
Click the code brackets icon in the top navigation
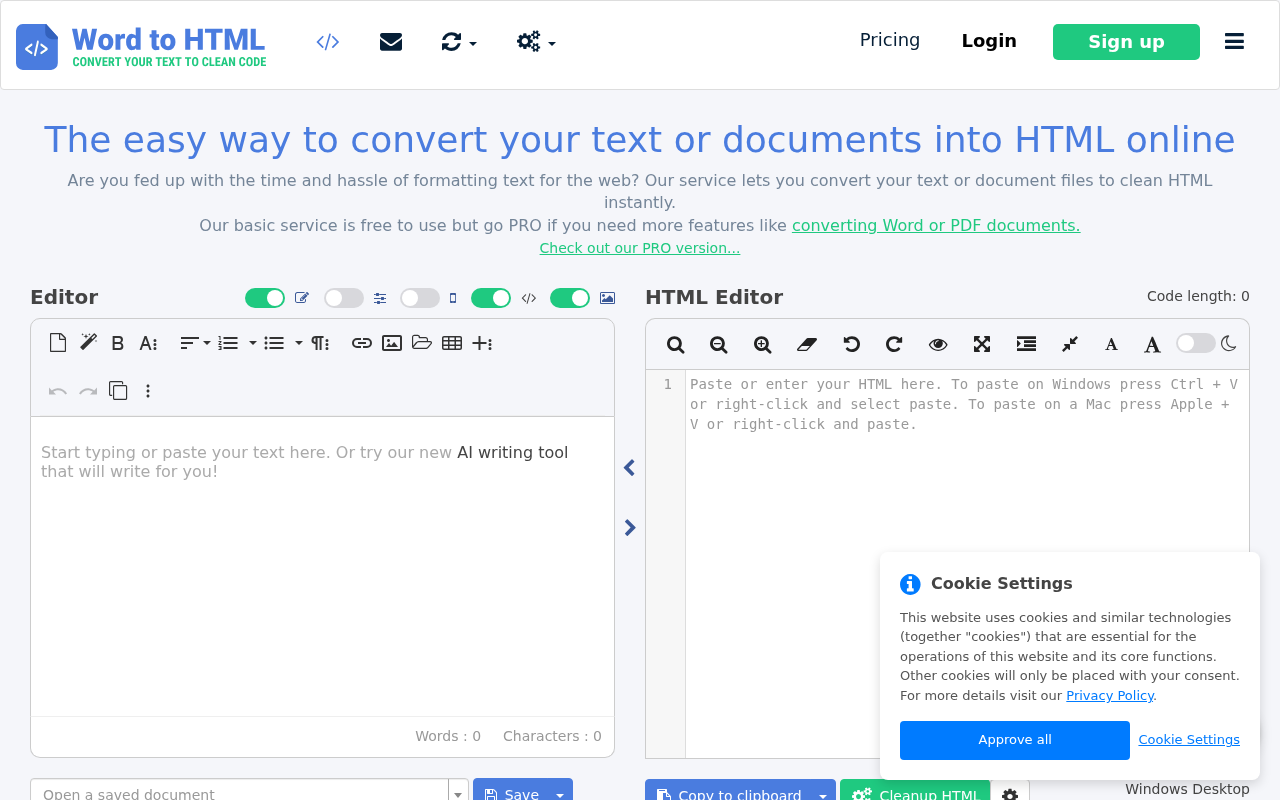328,42
